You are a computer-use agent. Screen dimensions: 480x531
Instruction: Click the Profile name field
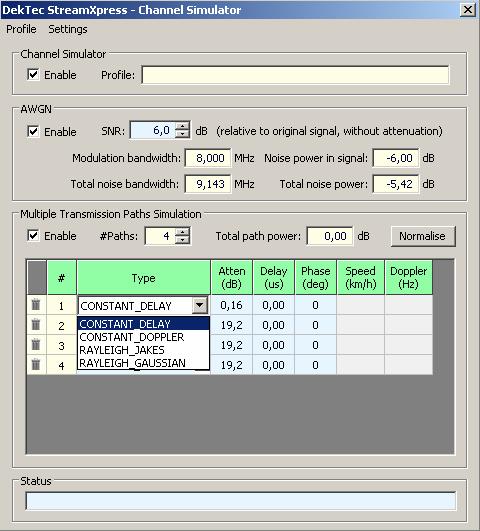tap(295, 75)
